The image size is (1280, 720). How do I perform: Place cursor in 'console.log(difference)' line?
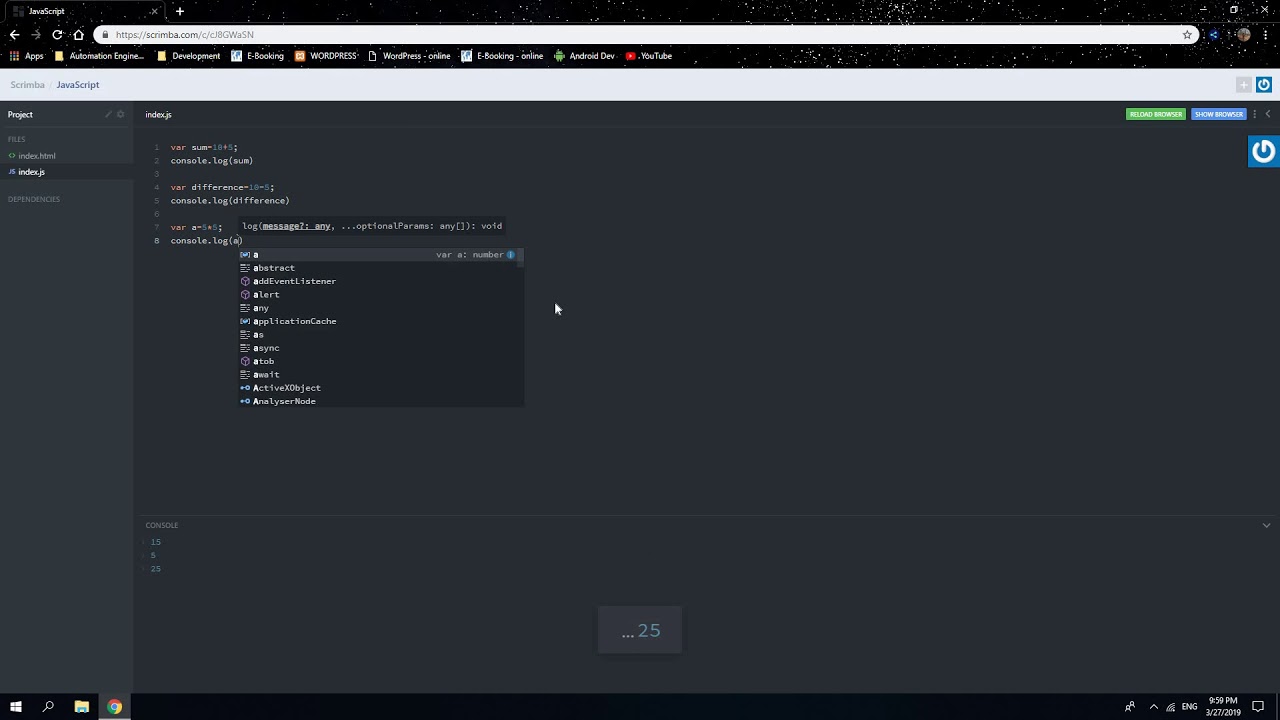230,201
